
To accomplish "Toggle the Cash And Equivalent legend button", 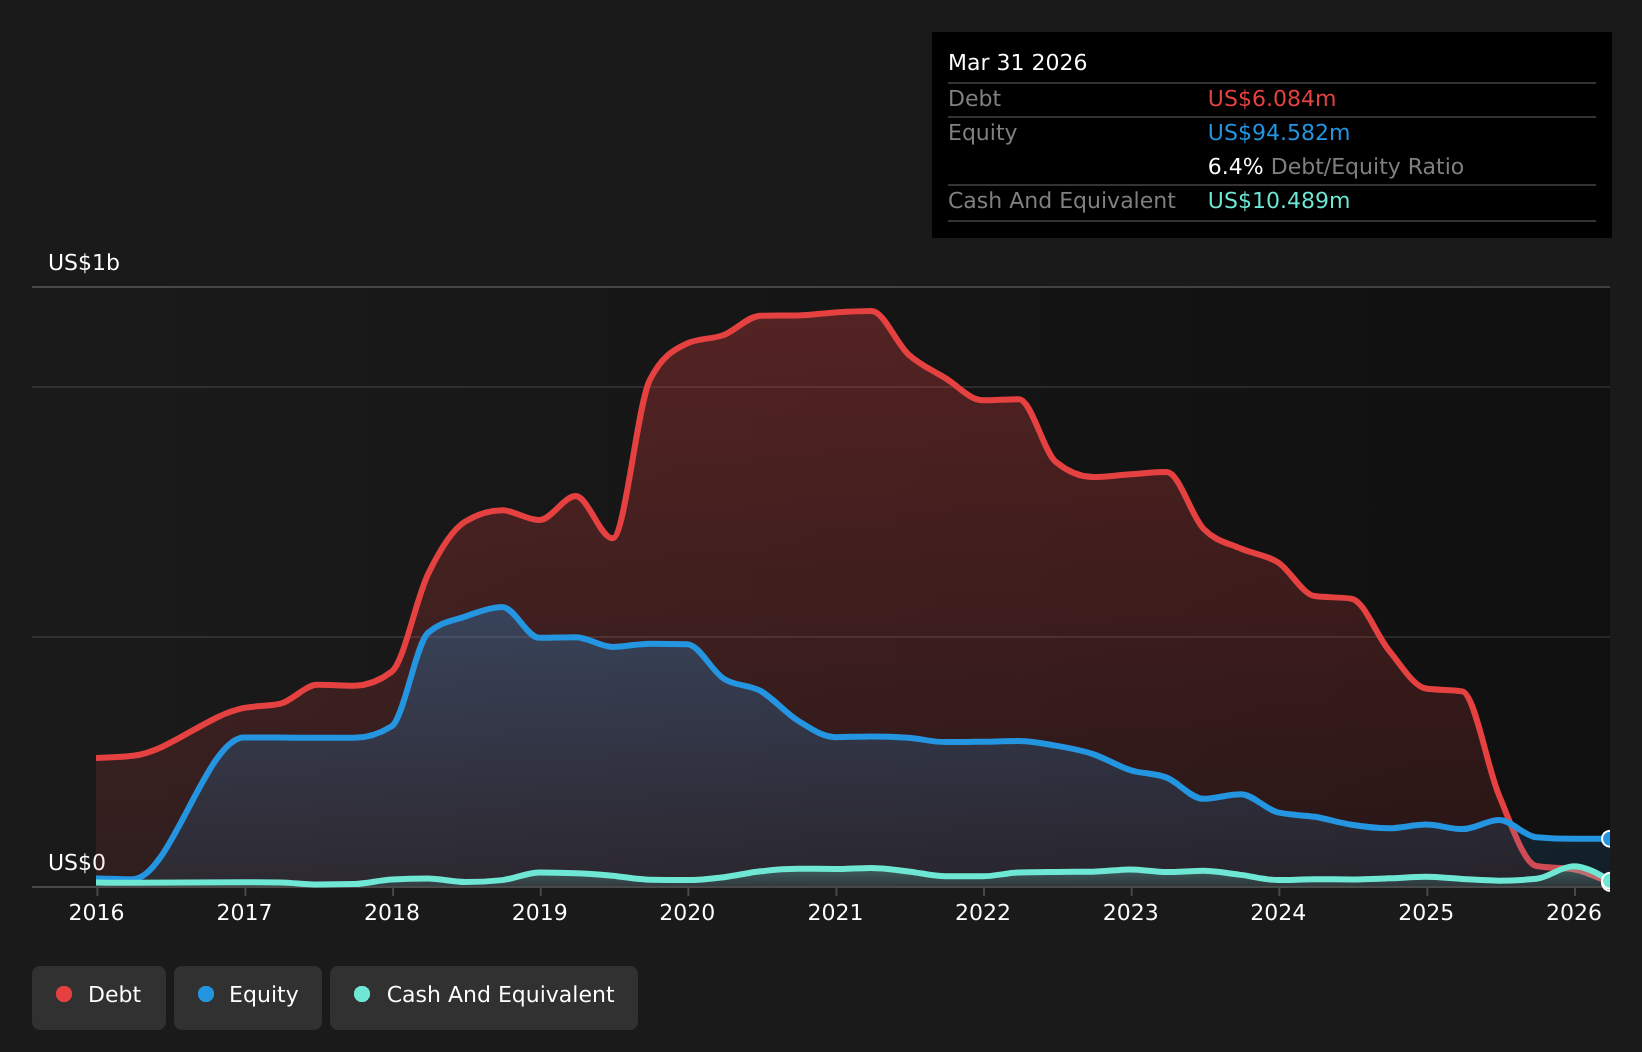I will coord(484,997).
